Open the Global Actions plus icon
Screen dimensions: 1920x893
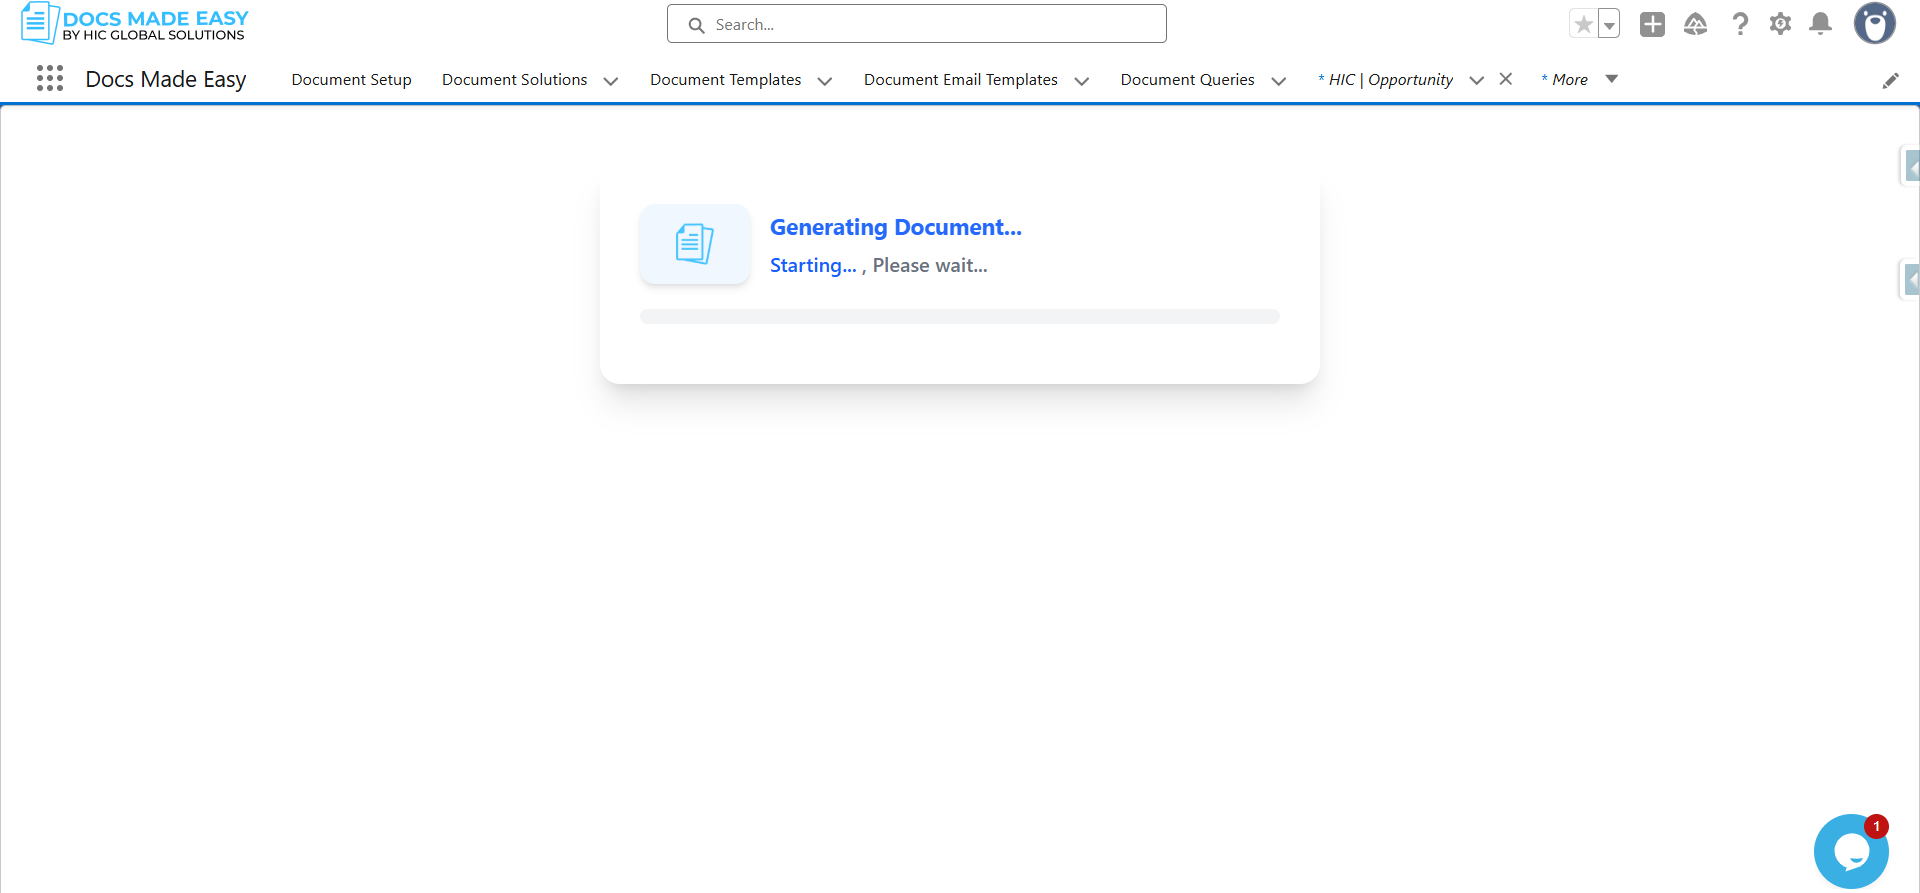click(1652, 24)
